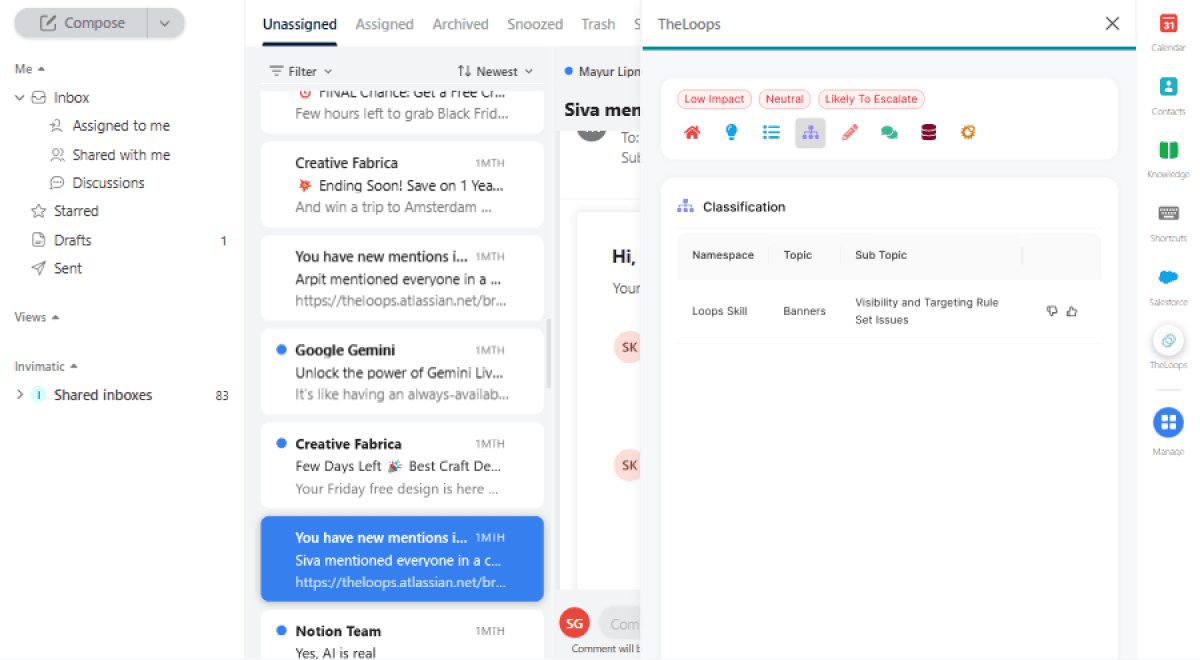Viewport: 1200px width, 660px height.
Task: Close TheLoops panel
Action: (x=1112, y=24)
